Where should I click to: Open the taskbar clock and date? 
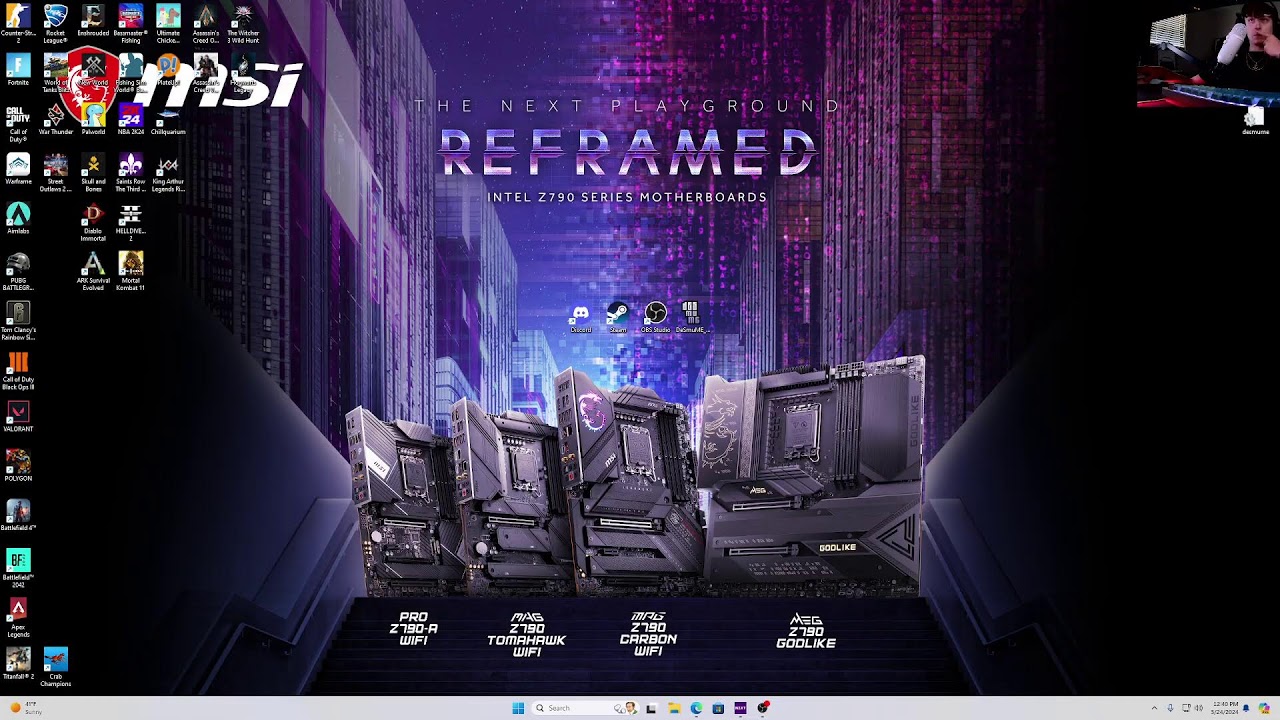[x=1225, y=708]
